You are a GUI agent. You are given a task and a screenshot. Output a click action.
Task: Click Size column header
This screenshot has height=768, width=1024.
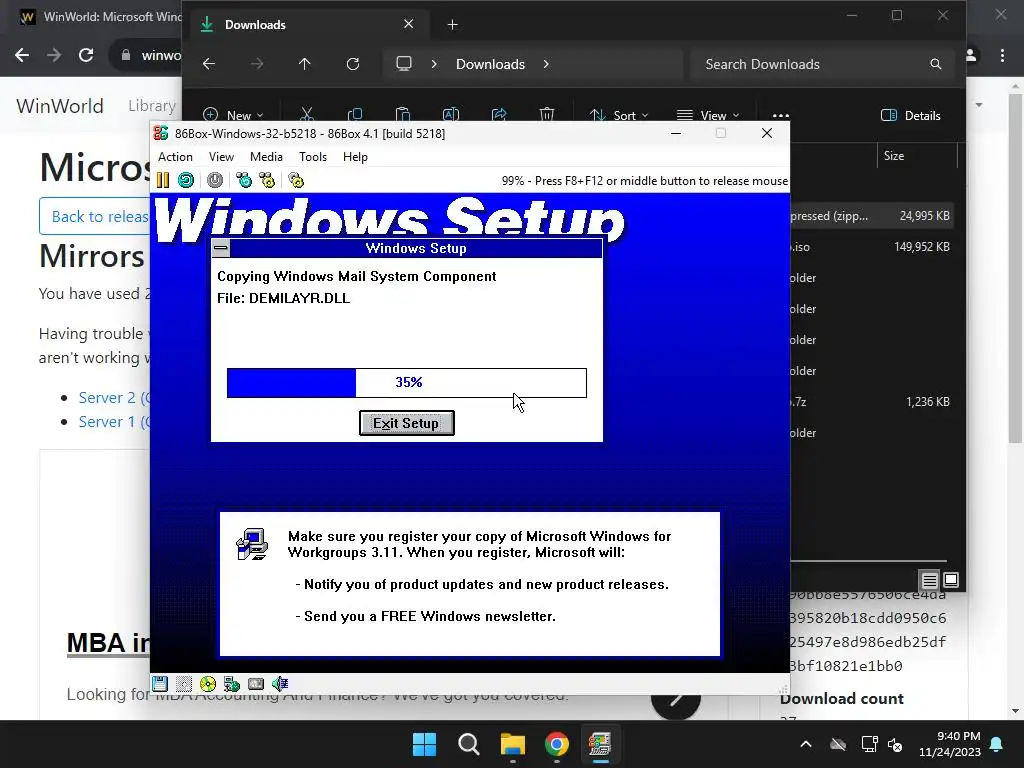(x=917, y=155)
